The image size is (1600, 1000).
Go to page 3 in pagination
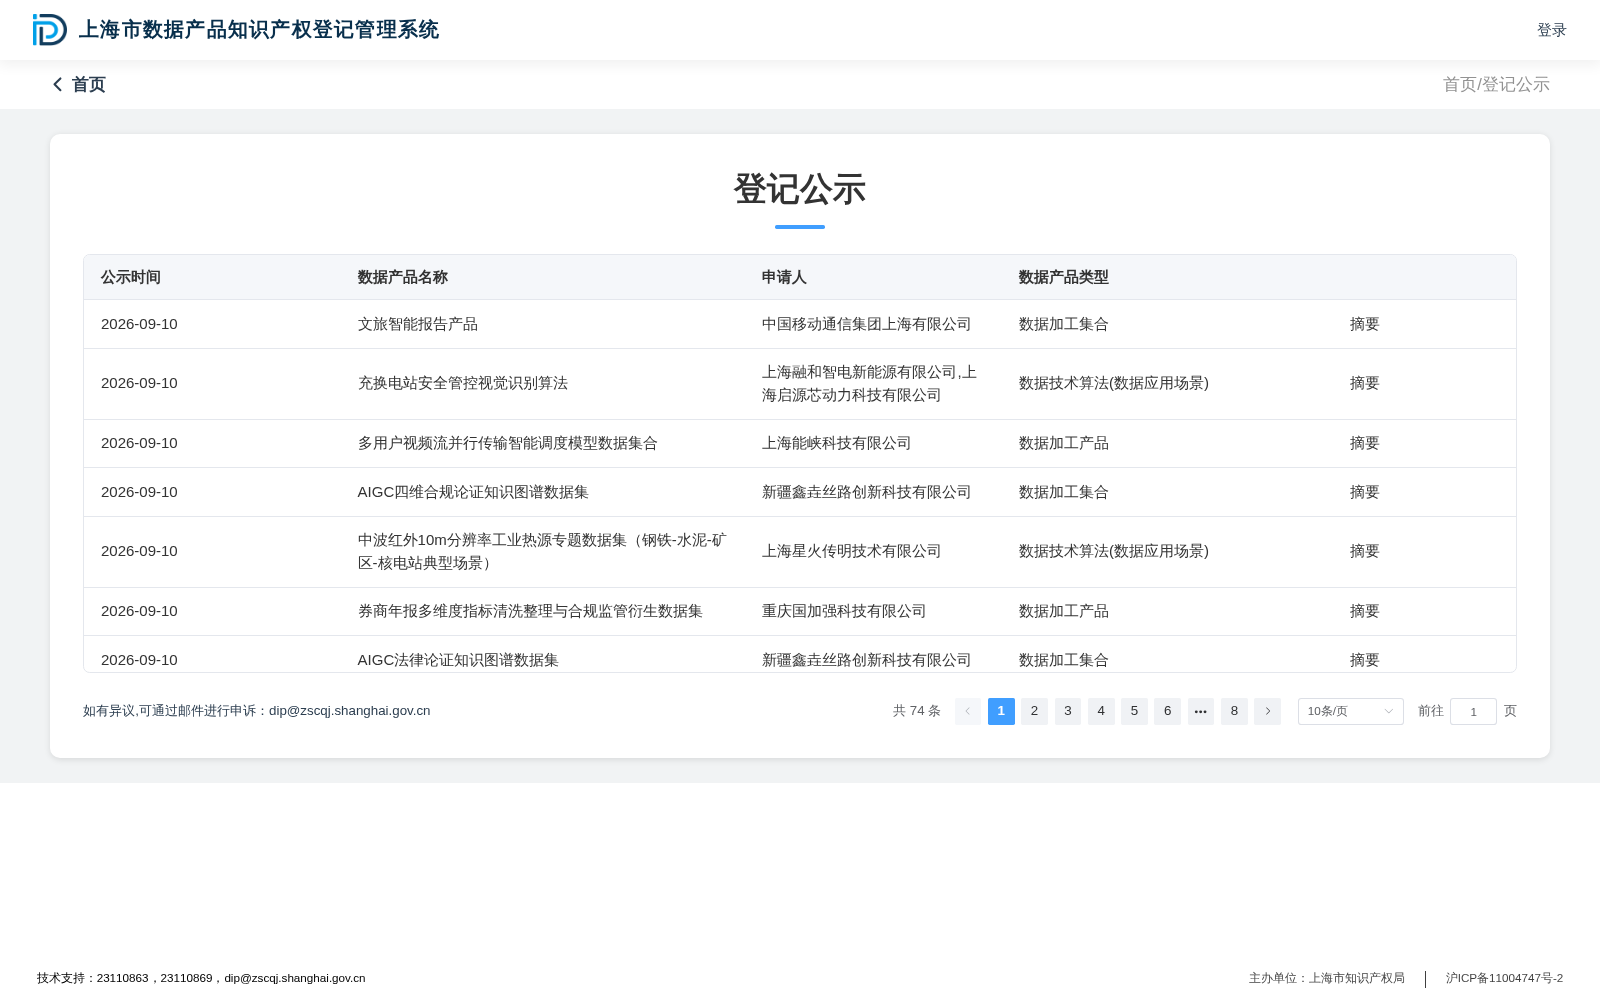(x=1068, y=711)
